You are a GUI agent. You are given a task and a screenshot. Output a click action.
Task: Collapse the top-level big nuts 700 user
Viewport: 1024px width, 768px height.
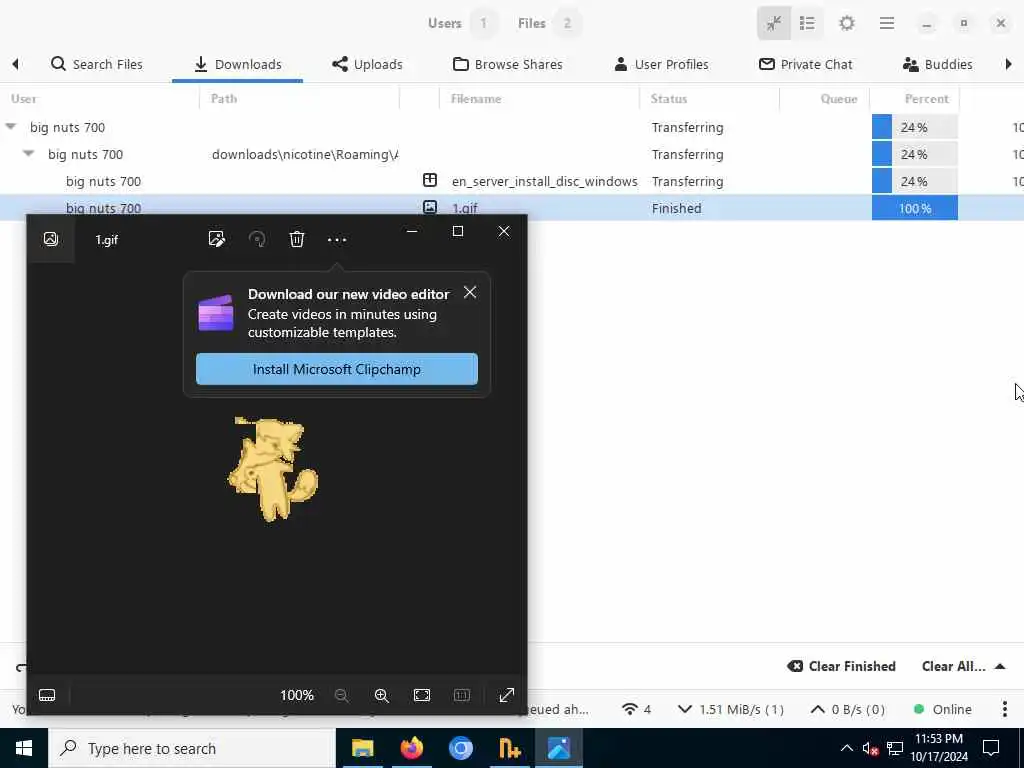coord(10,127)
